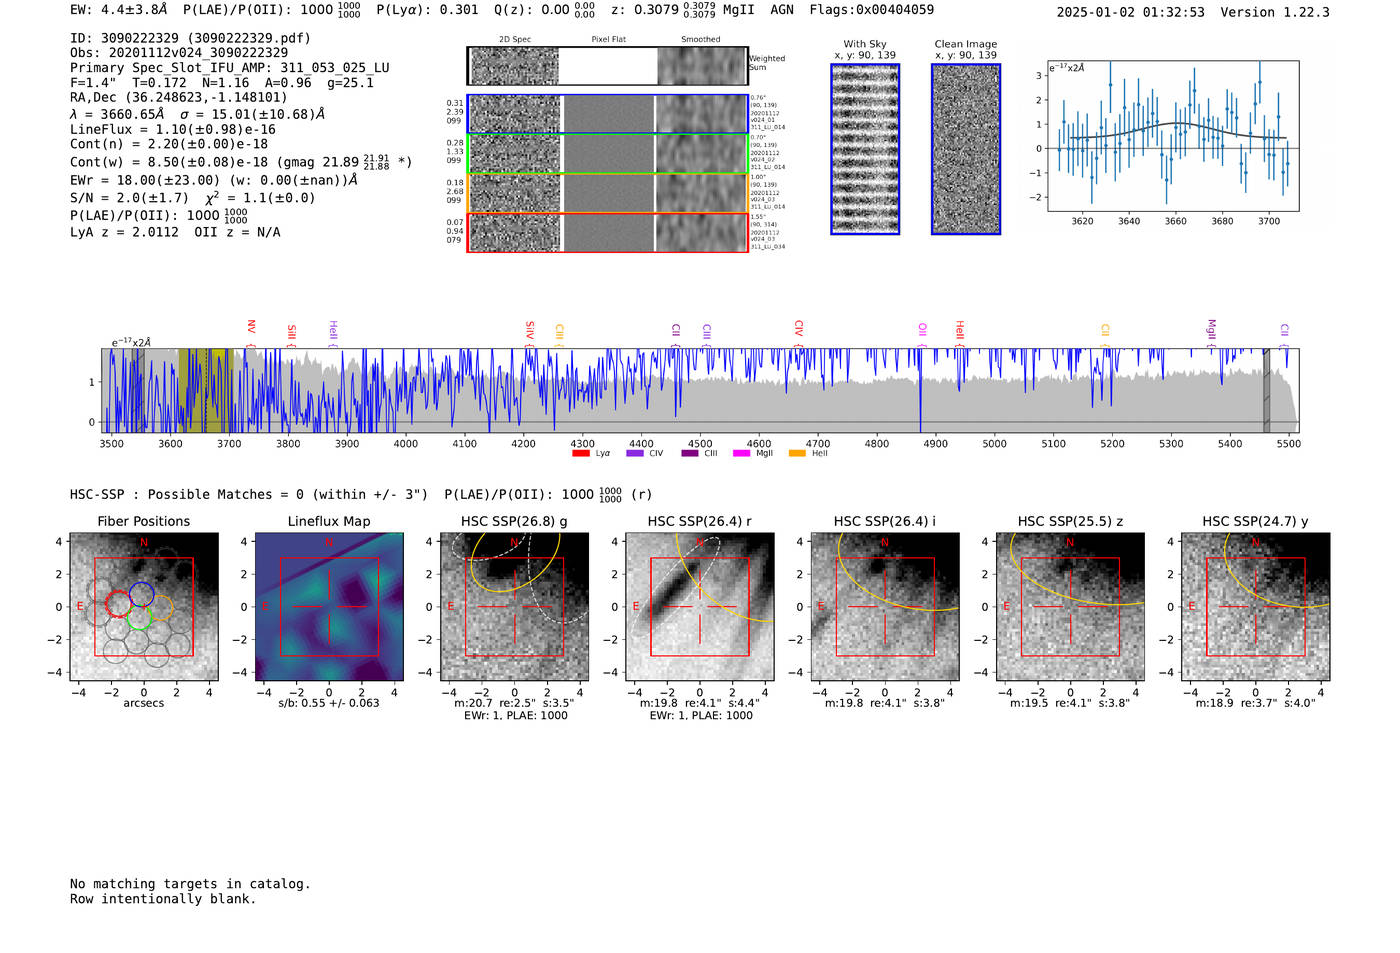Viewport: 1400px width, 953px height.
Task: Click the EW: 4.4±3.8Å header value
Action: pyautogui.click(x=119, y=10)
